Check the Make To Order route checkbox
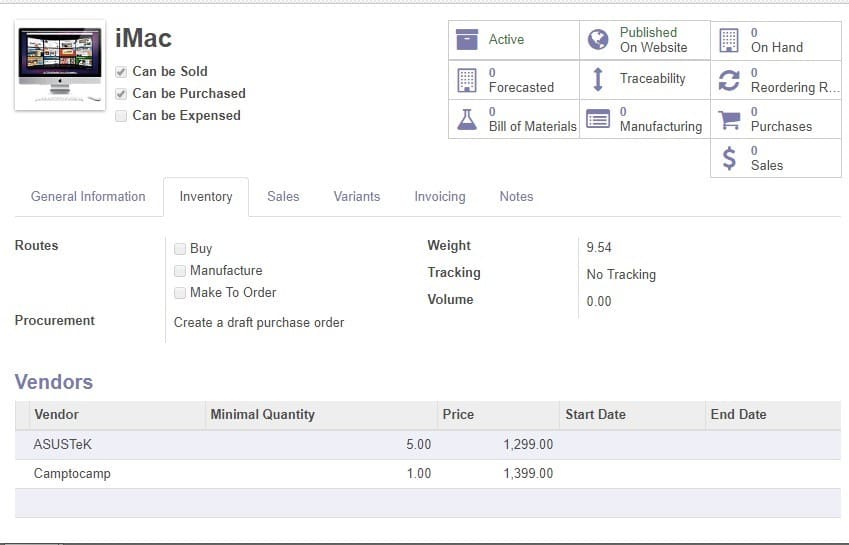Viewport: 849px width, 545px height. tap(180, 293)
